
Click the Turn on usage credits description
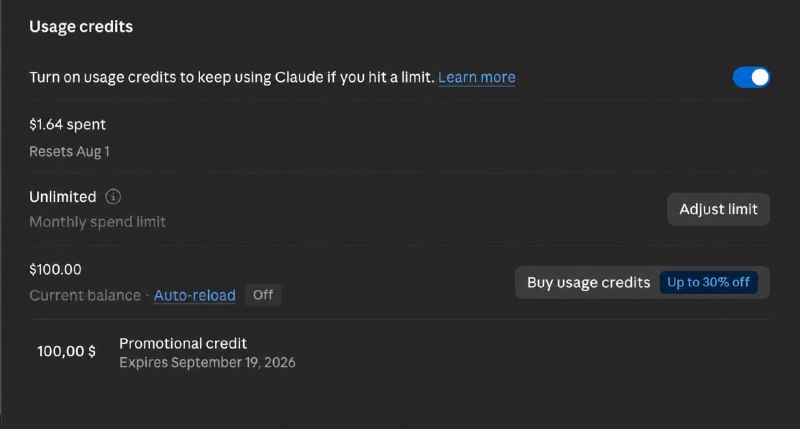coord(232,77)
